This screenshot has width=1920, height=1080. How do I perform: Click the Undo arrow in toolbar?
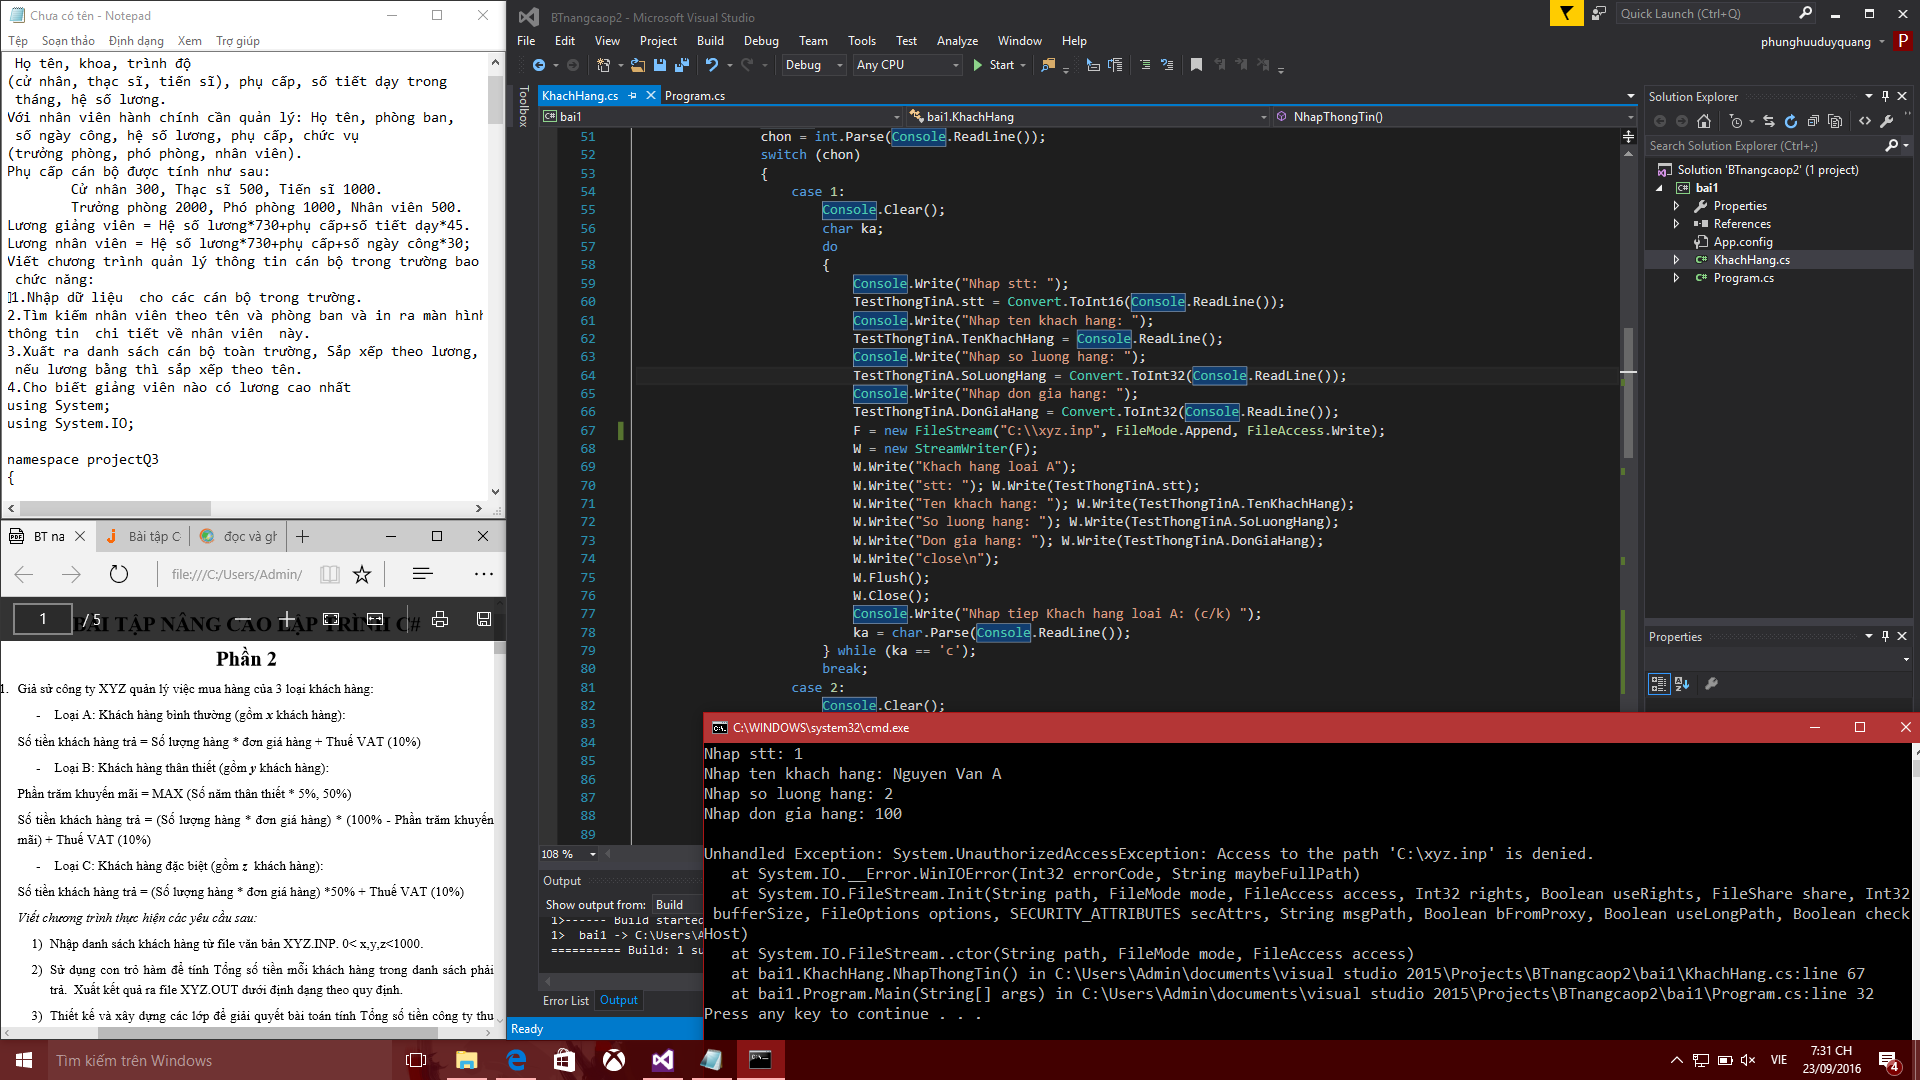(711, 65)
